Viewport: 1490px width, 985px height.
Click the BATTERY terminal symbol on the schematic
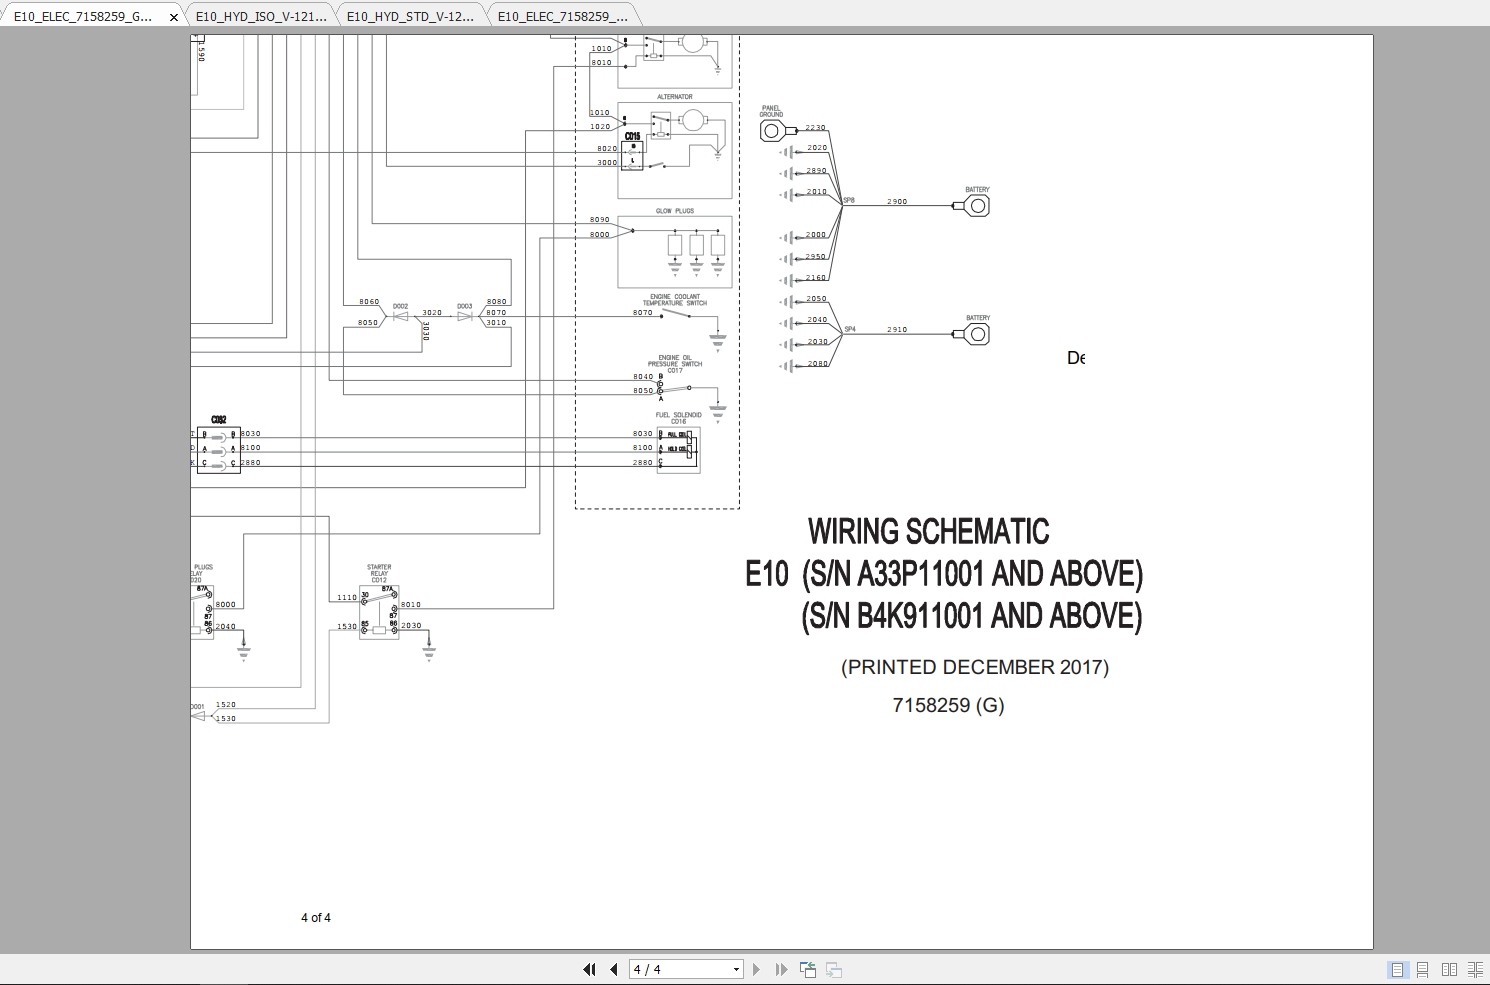(976, 204)
